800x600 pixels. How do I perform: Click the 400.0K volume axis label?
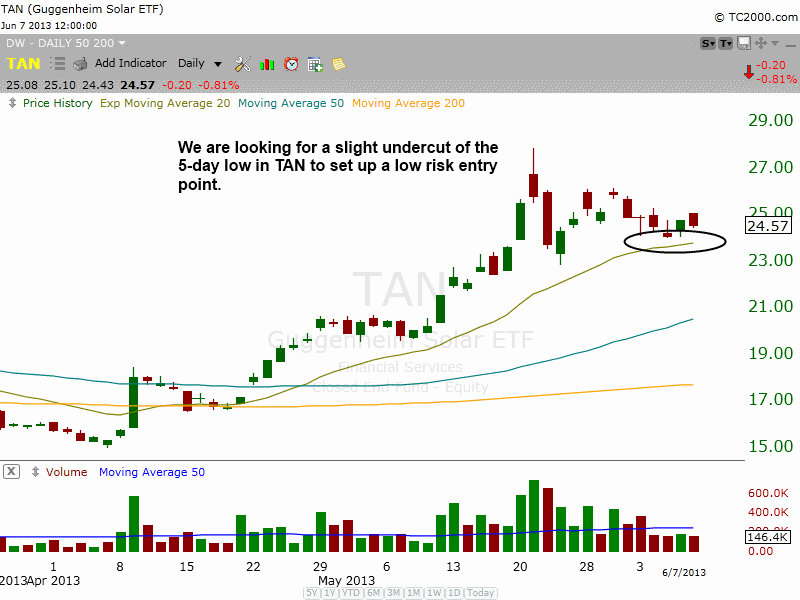[768, 512]
